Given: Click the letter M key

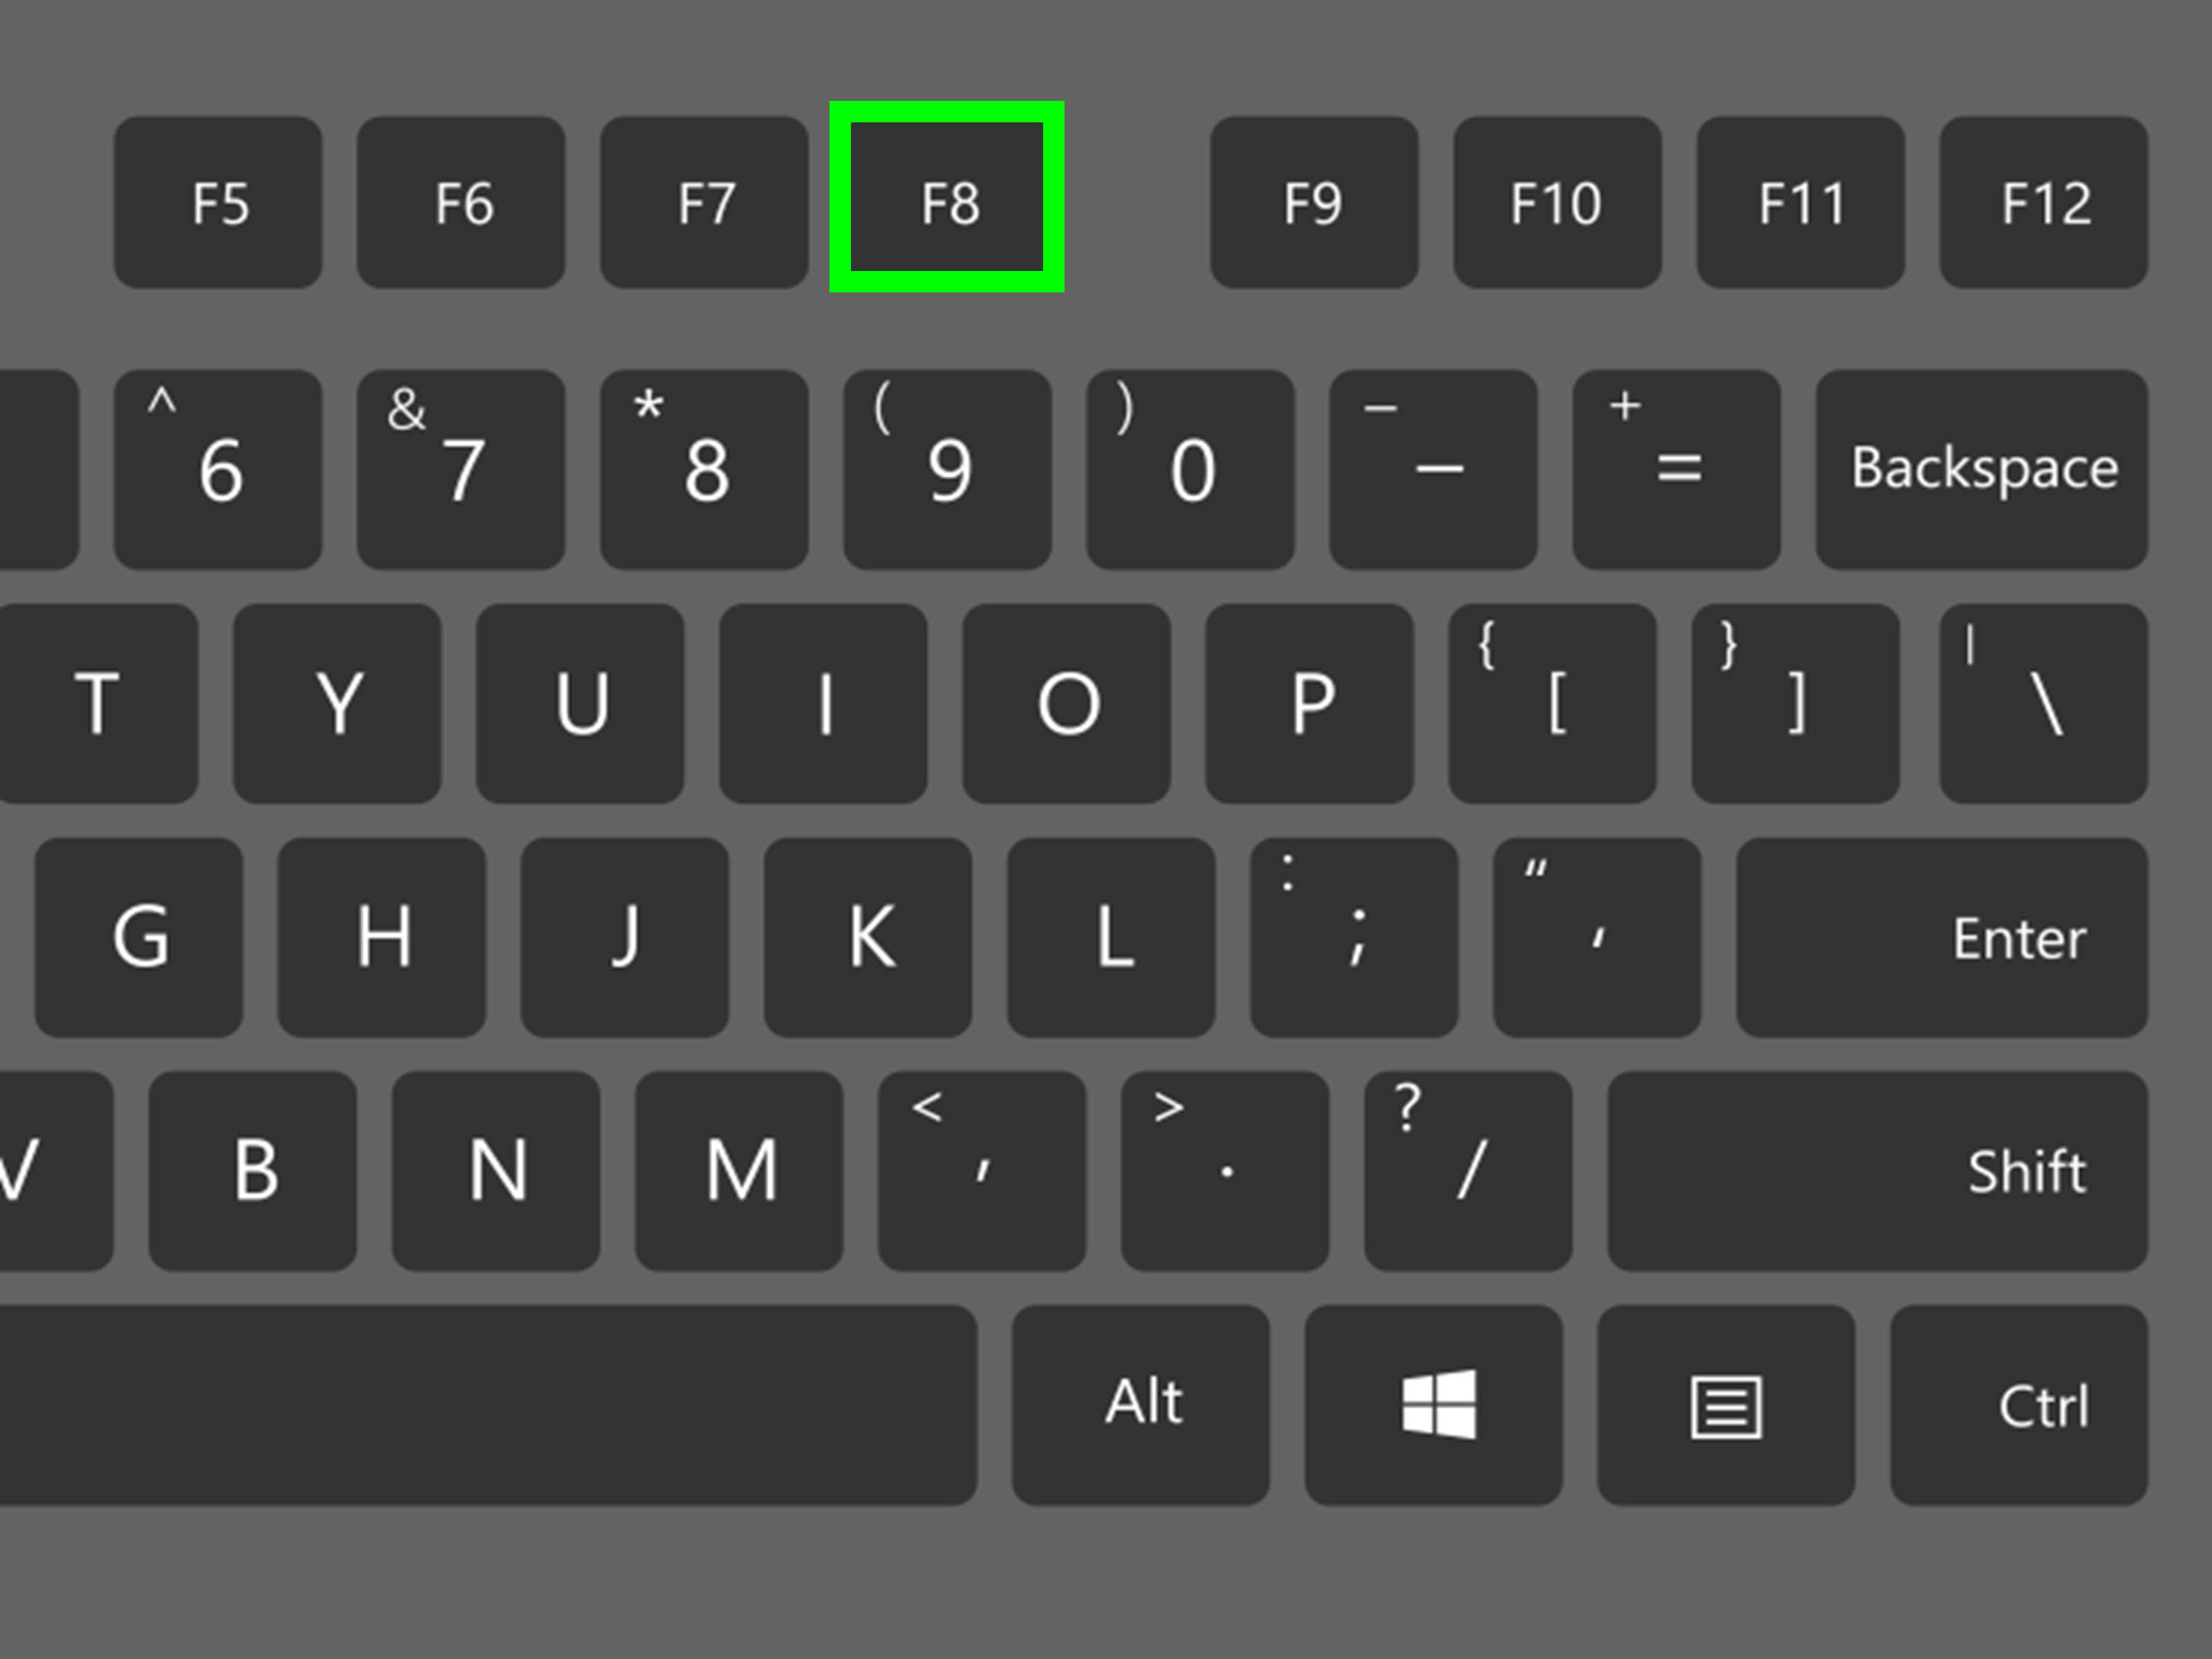Looking at the screenshot, I should point(739,1171).
